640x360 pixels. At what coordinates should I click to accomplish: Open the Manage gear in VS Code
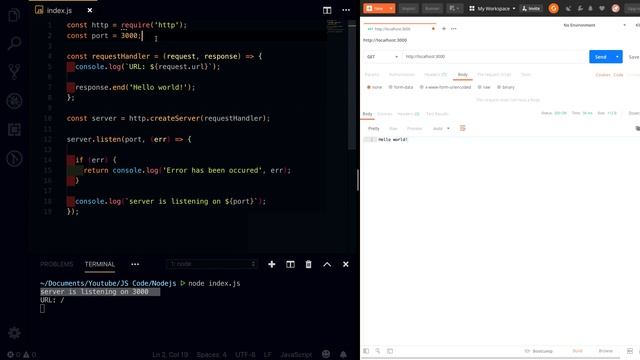(x=14, y=333)
